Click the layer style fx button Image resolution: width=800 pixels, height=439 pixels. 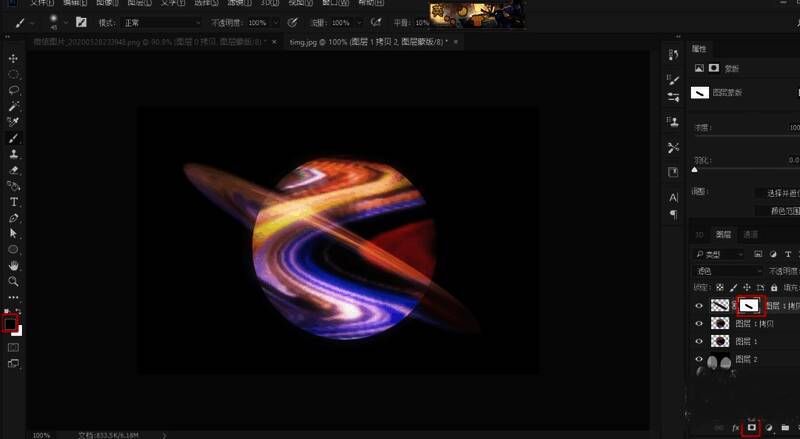pos(735,428)
